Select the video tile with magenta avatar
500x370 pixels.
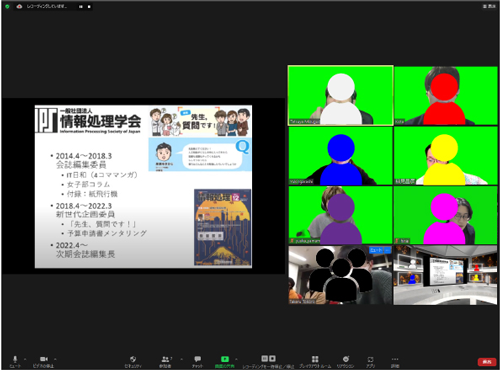446,215
